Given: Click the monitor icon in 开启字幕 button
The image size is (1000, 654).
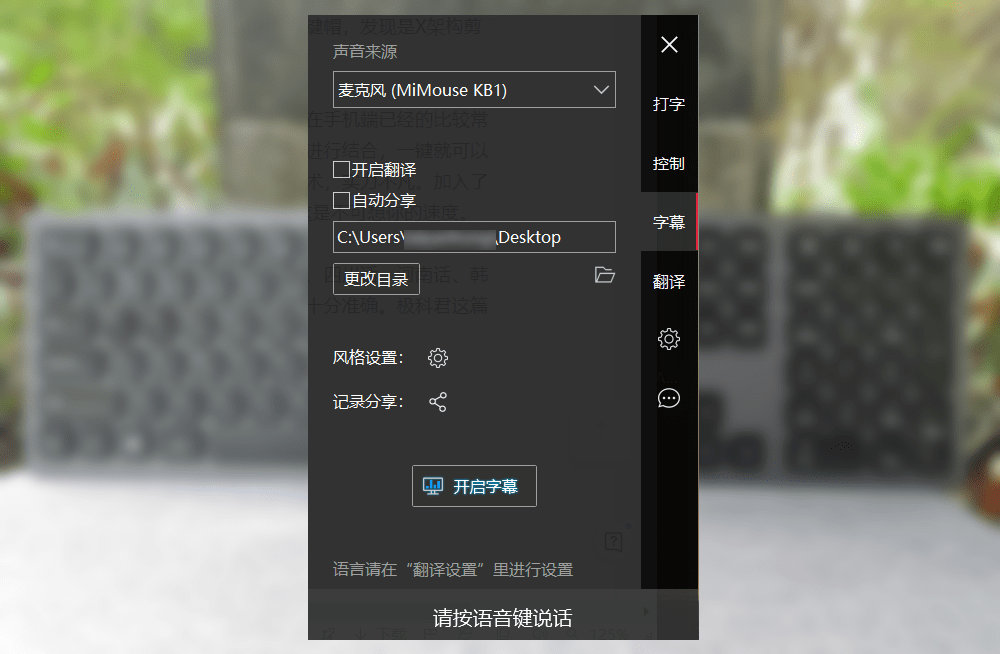Looking at the screenshot, I should 433,486.
